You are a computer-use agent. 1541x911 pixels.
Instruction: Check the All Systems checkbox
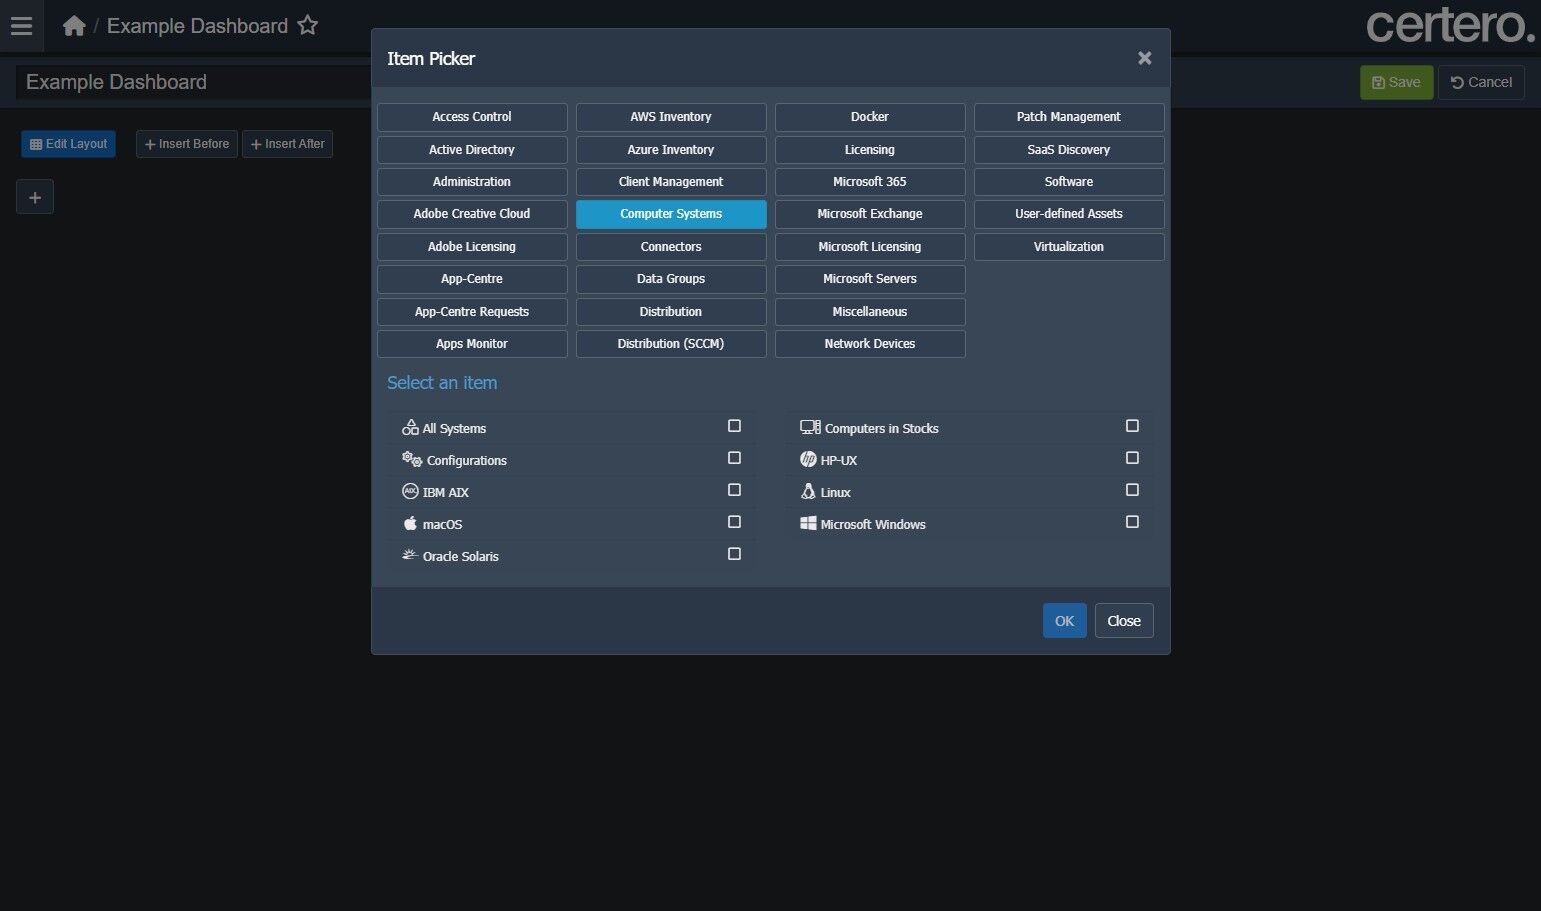click(x=734, y=426)
